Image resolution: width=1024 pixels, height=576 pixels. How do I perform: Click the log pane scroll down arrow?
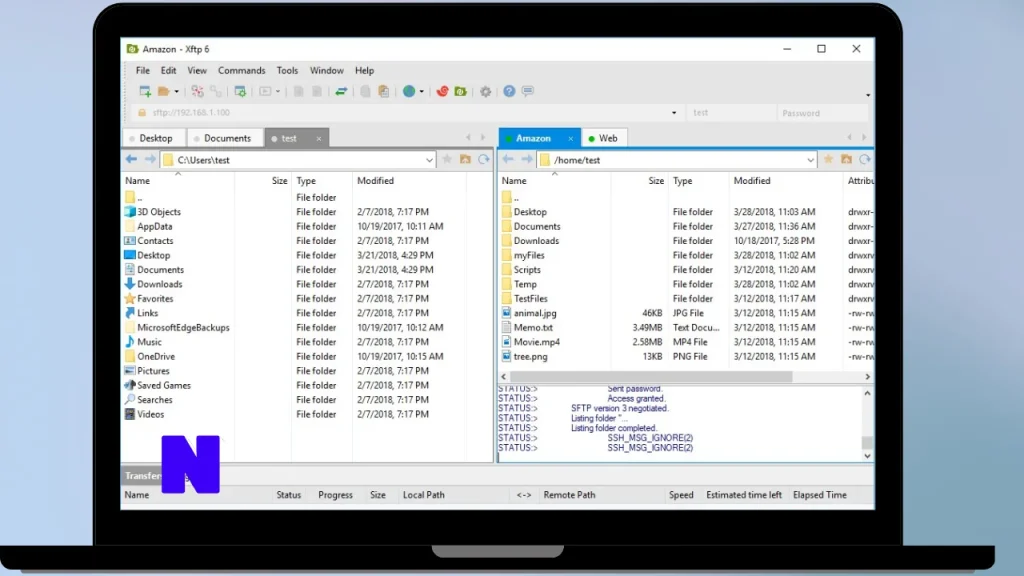point(867,456)
